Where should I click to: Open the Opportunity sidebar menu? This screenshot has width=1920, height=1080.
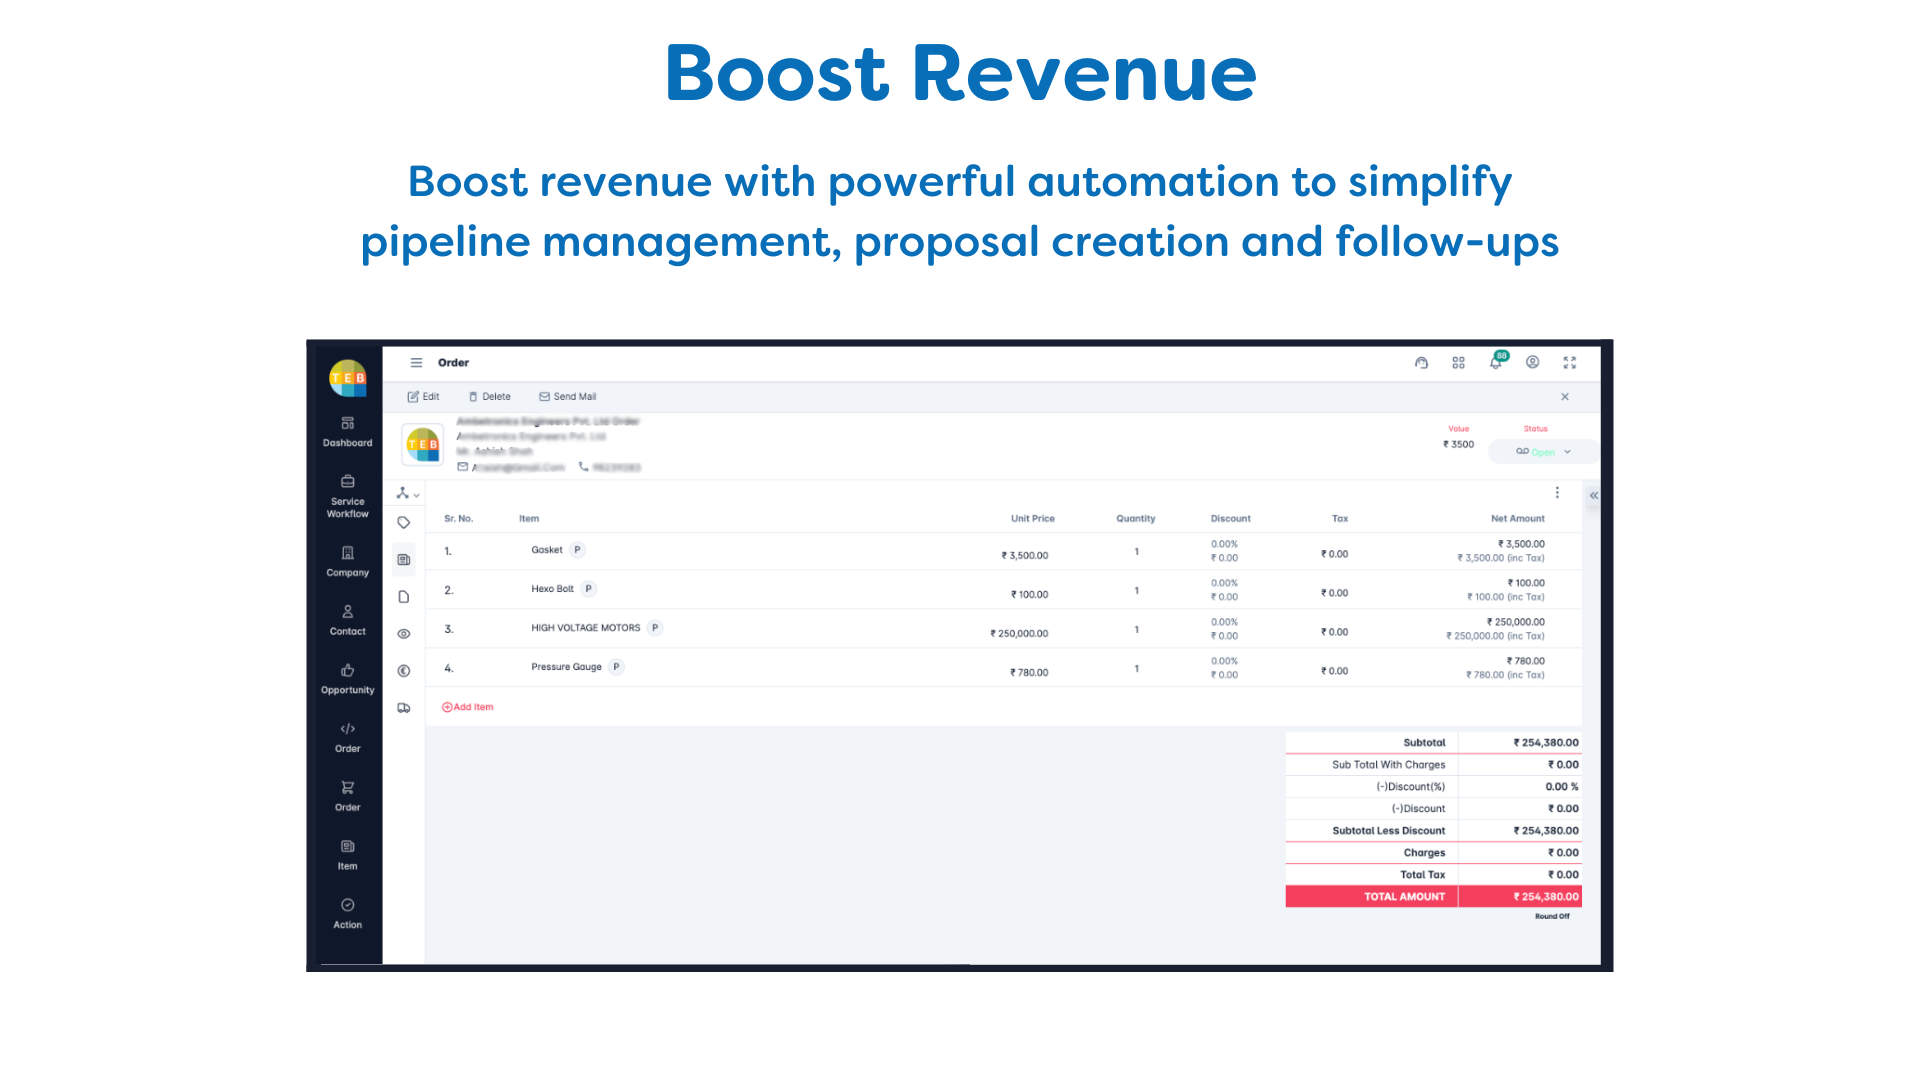347,678
